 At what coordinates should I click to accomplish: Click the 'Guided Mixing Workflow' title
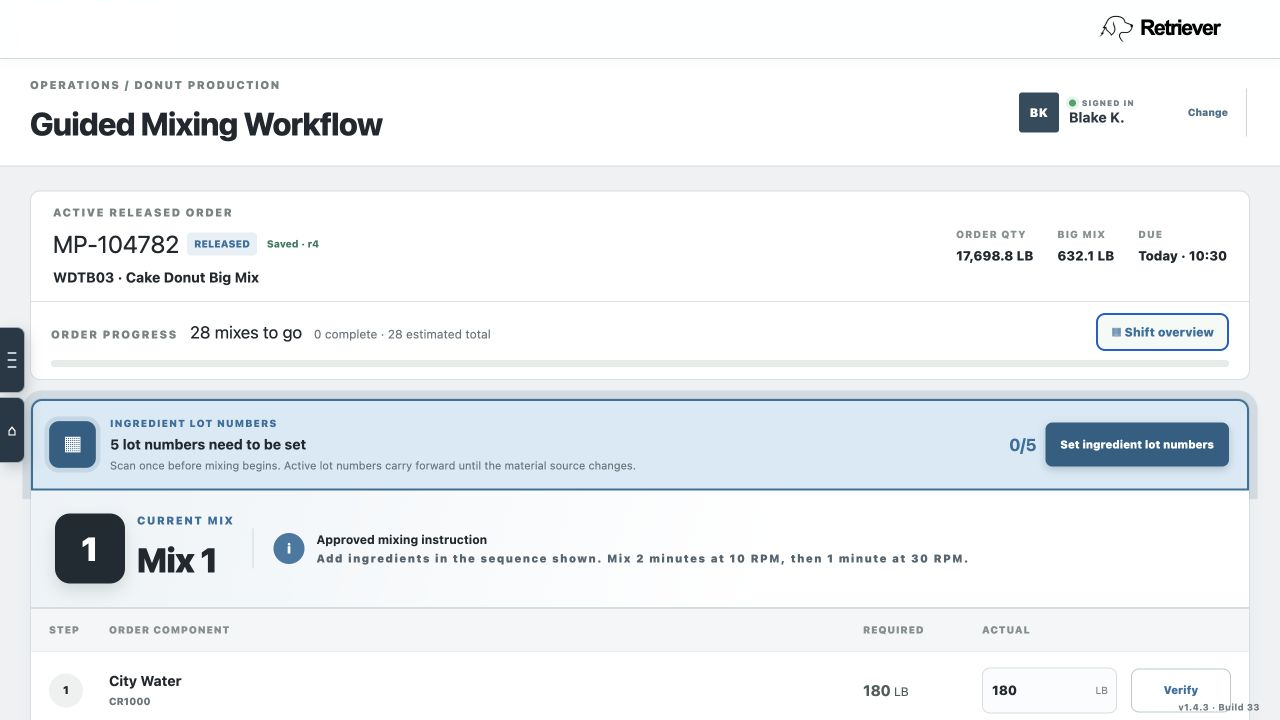pyautogui.click(x=206, y=124)
